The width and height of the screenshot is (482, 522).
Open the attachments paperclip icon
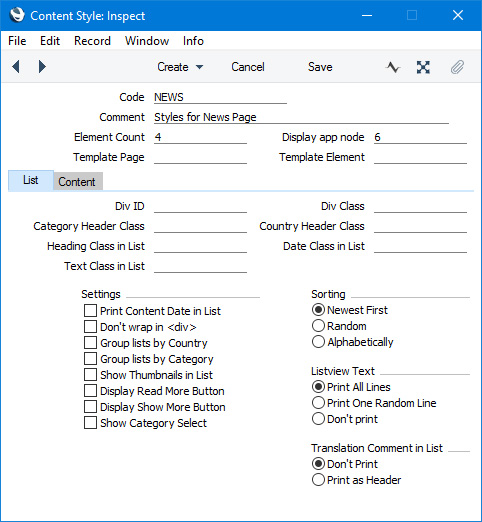(457, 67)
